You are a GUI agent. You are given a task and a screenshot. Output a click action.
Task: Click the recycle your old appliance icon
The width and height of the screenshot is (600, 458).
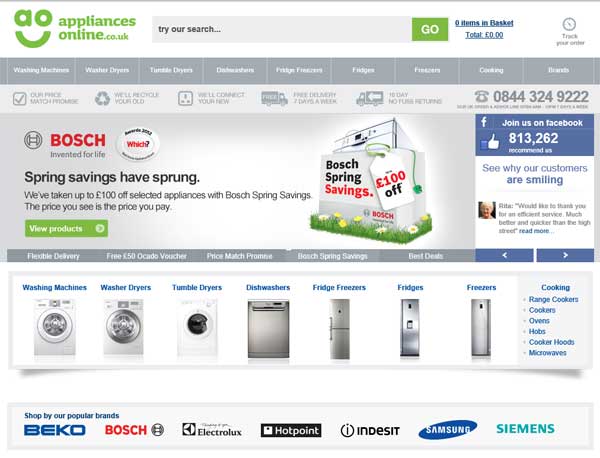click(102, 98)
